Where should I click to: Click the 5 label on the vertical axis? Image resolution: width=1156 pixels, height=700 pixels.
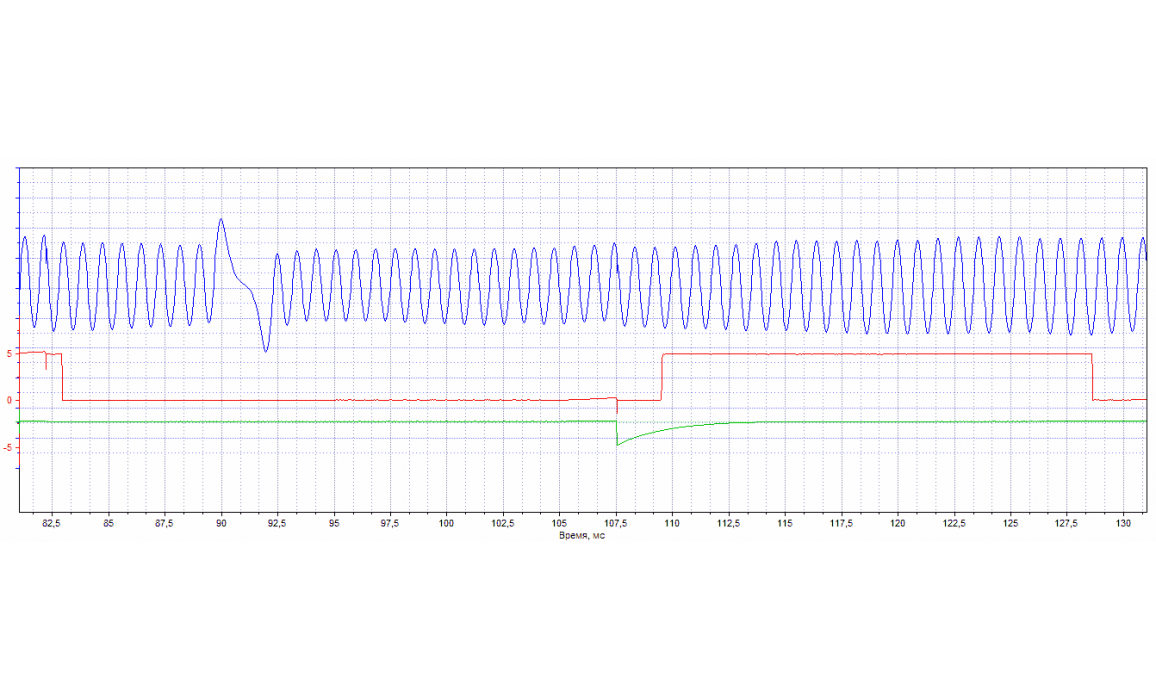(9, 354)
